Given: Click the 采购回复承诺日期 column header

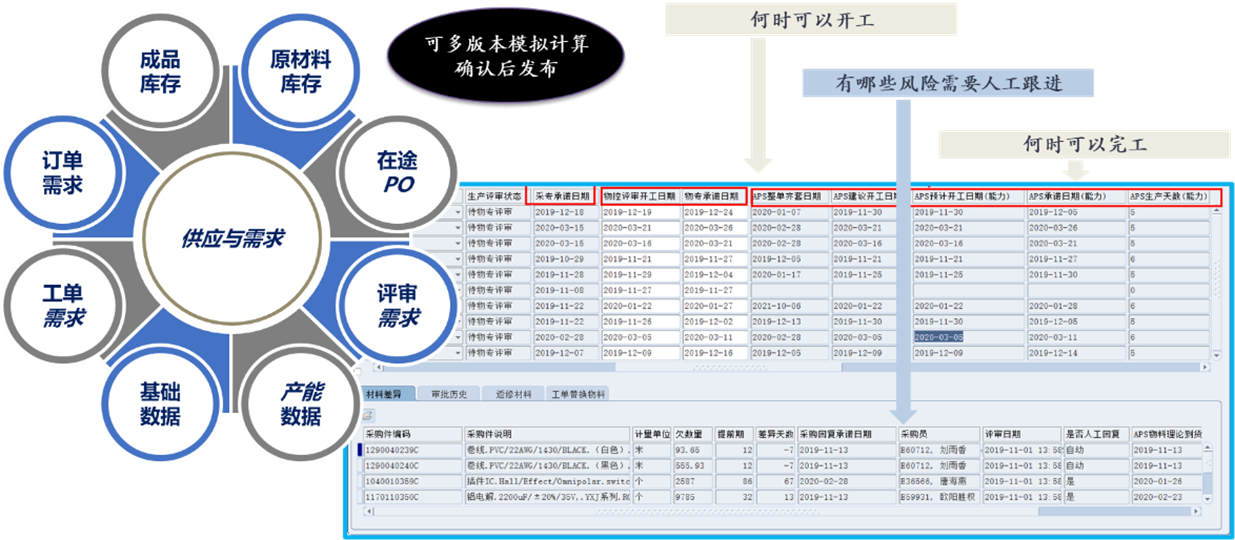Looking at the screenshot, I should 847,434.
